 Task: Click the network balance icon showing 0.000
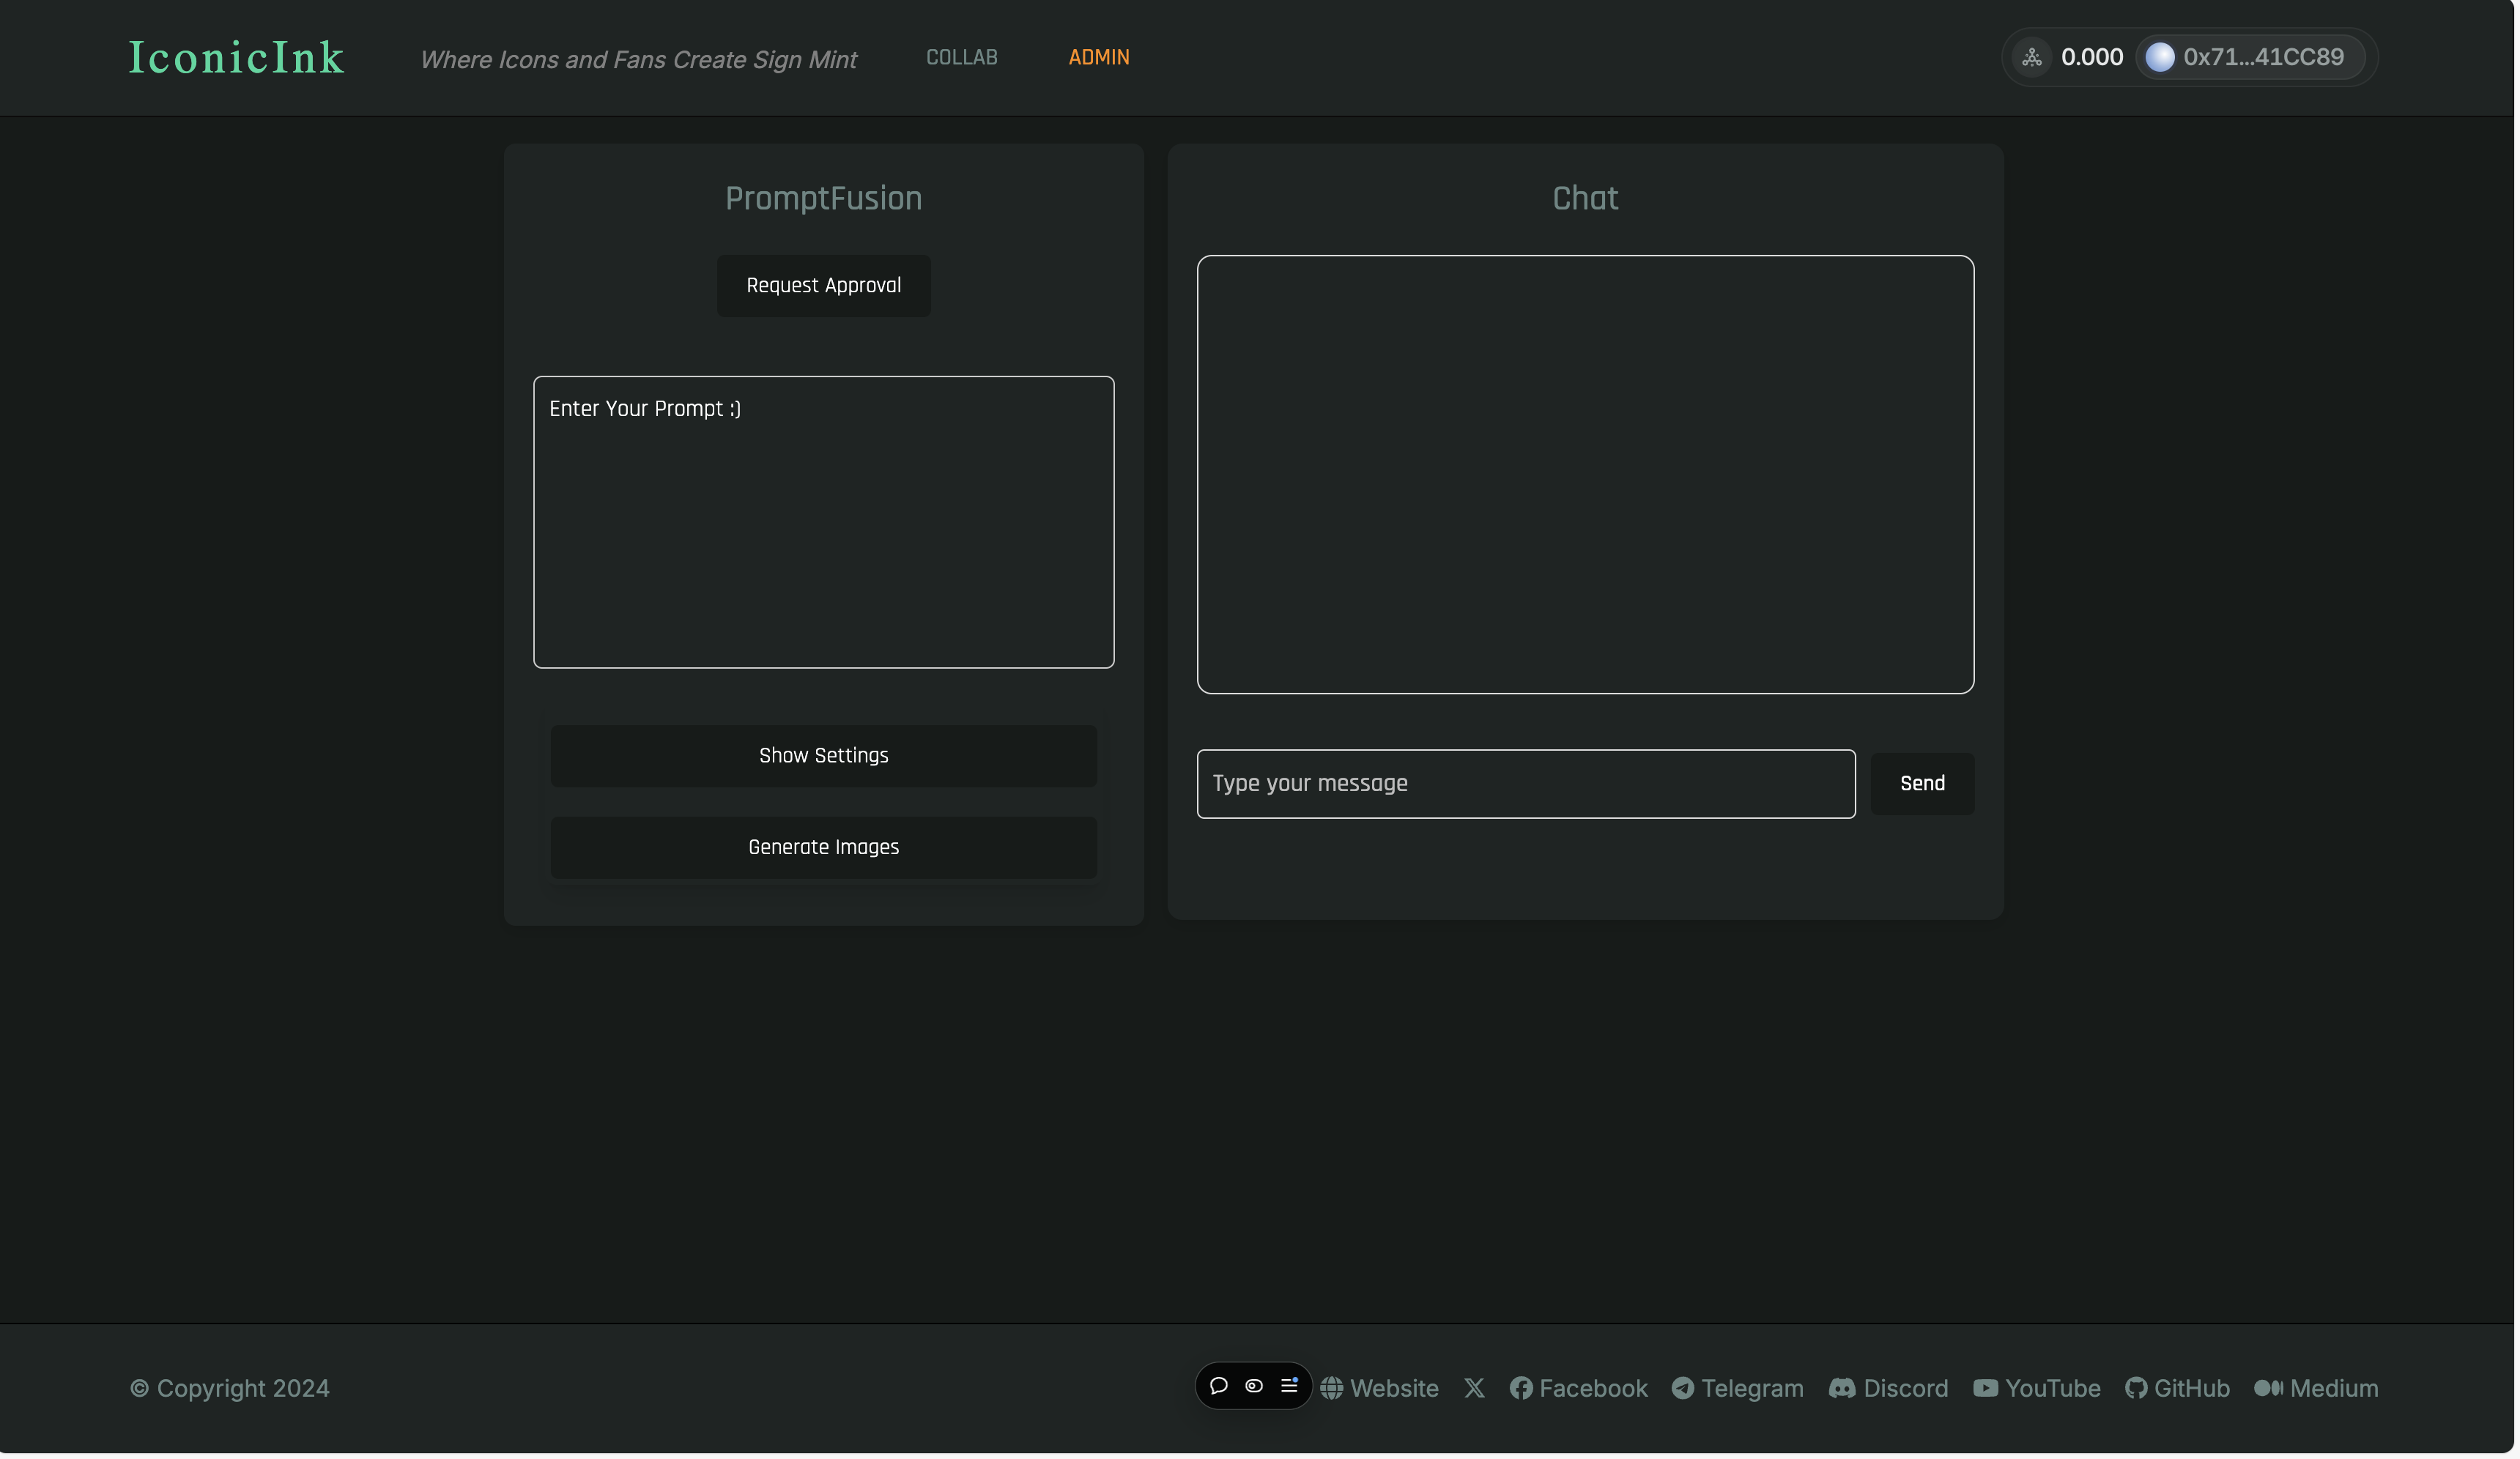(x=2032, y=57)
